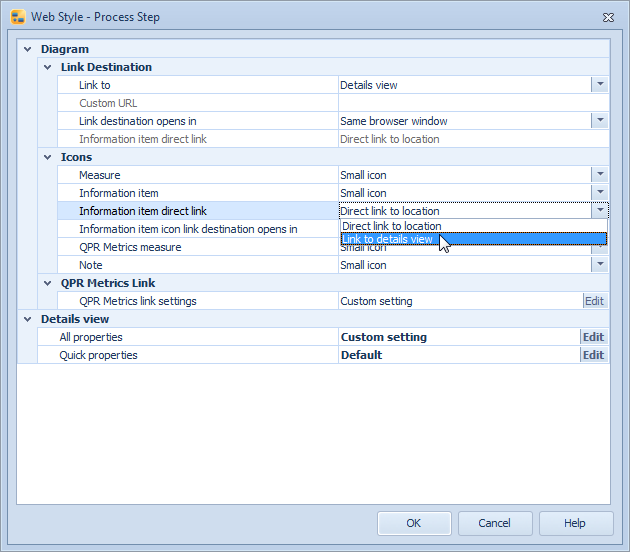Open the Note icon size dropdown arrow
Image resolution: width=630 pixels, height=552 pixels.
coord(600,265)
